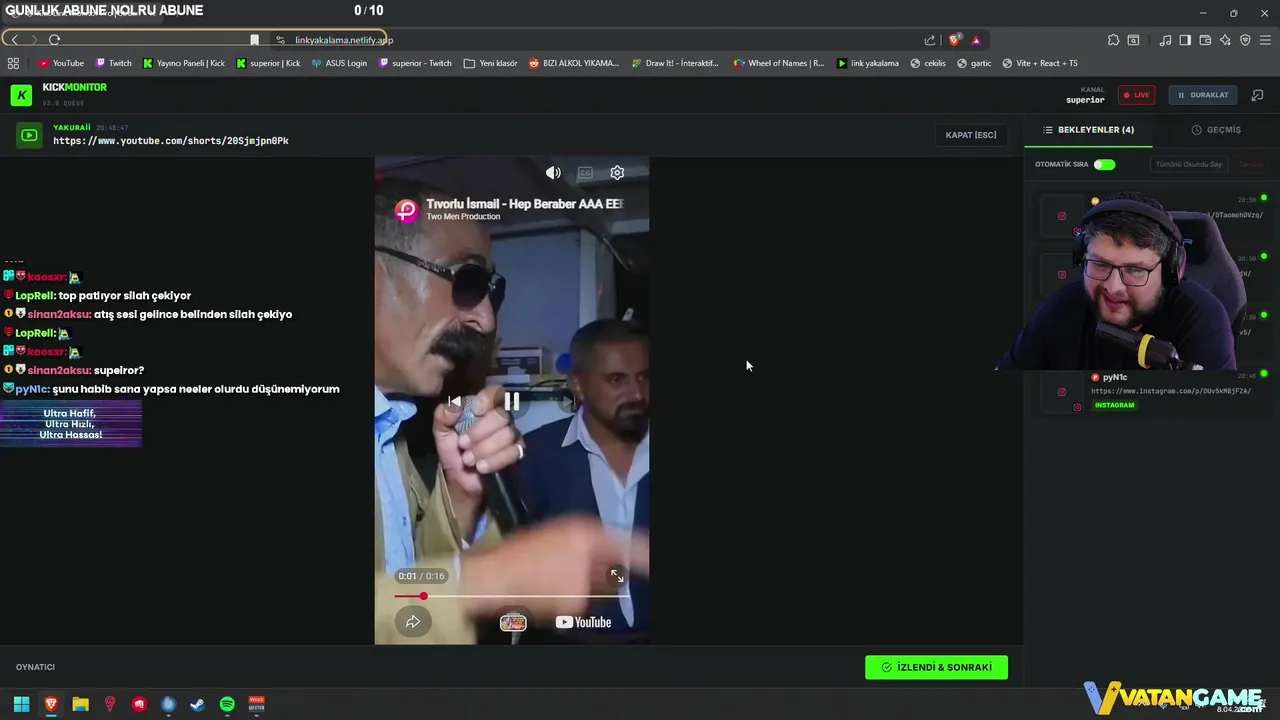The image size is (1280, 720).
Task: Open the Windows Start menu
Action: pyautogui.click(x=21, y=704)
